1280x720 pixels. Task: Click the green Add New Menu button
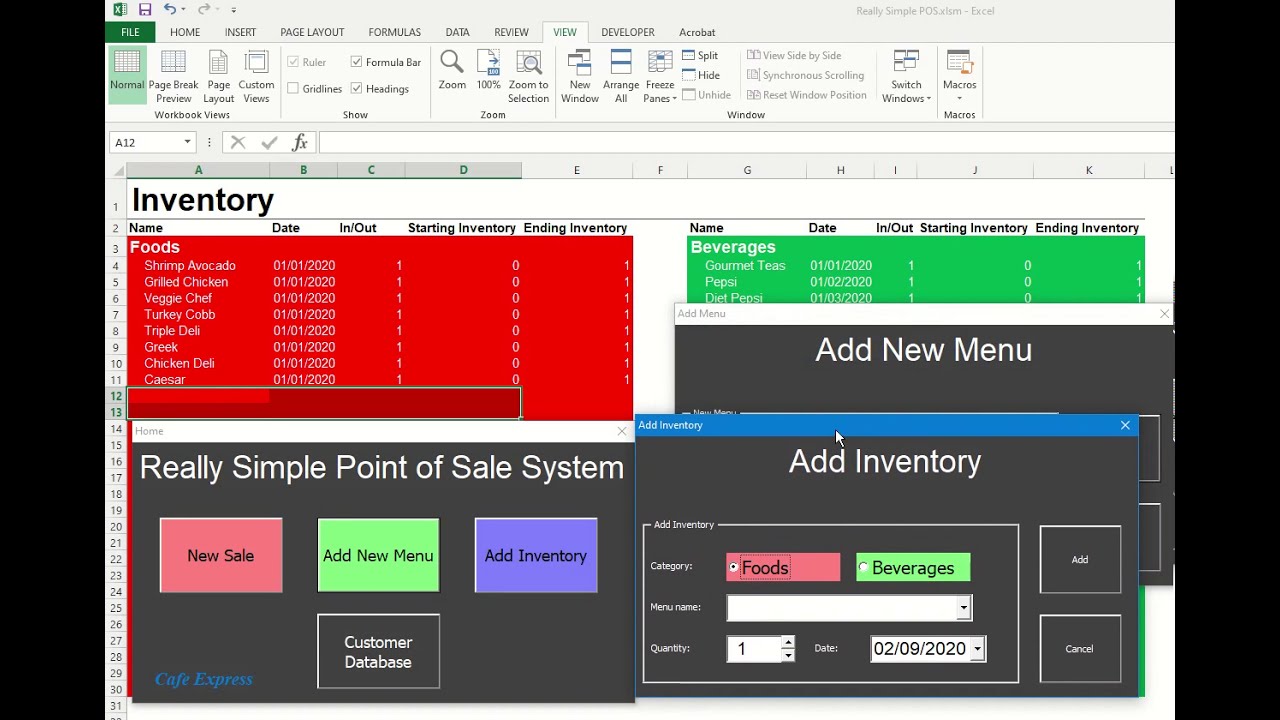pyautogui.click(x=378, y=556)
